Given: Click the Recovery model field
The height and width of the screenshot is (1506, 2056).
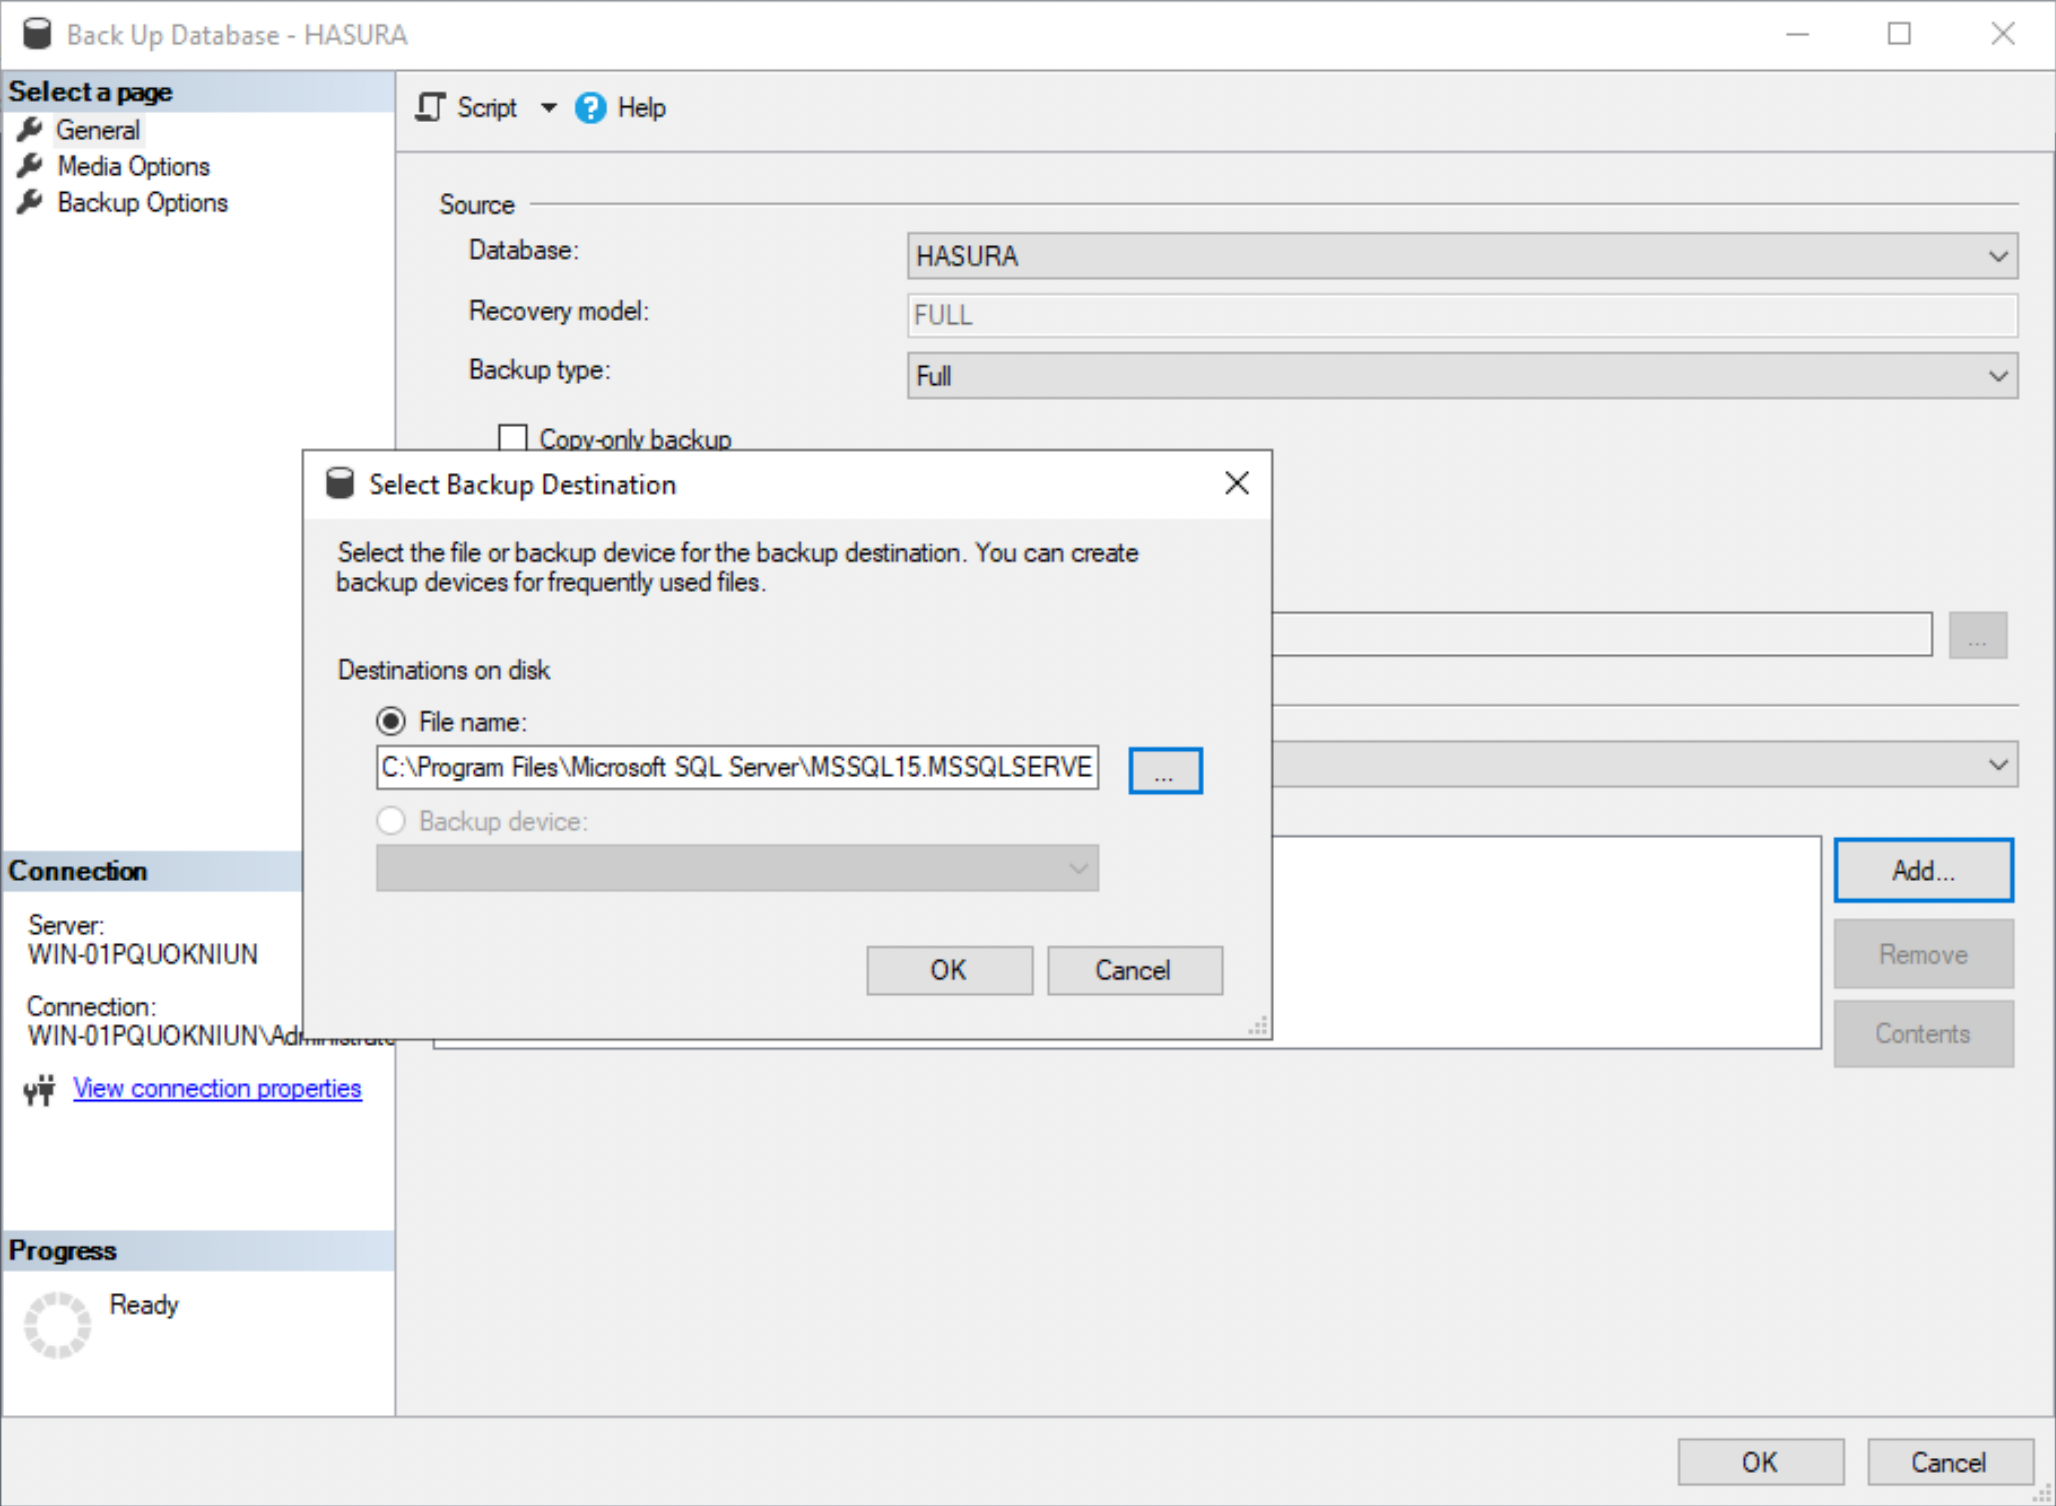Looking at the screenshot, I should pos(1462,315).
